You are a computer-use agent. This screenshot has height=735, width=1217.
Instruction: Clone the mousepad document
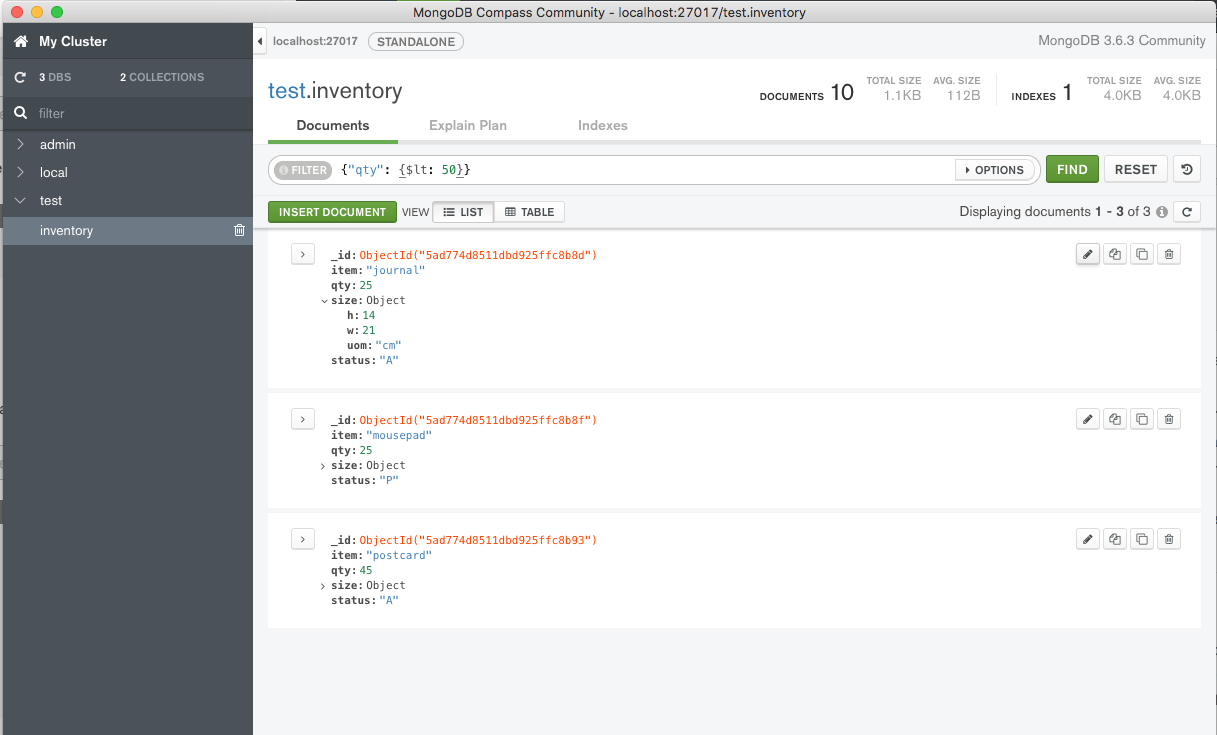[1114, 419]
